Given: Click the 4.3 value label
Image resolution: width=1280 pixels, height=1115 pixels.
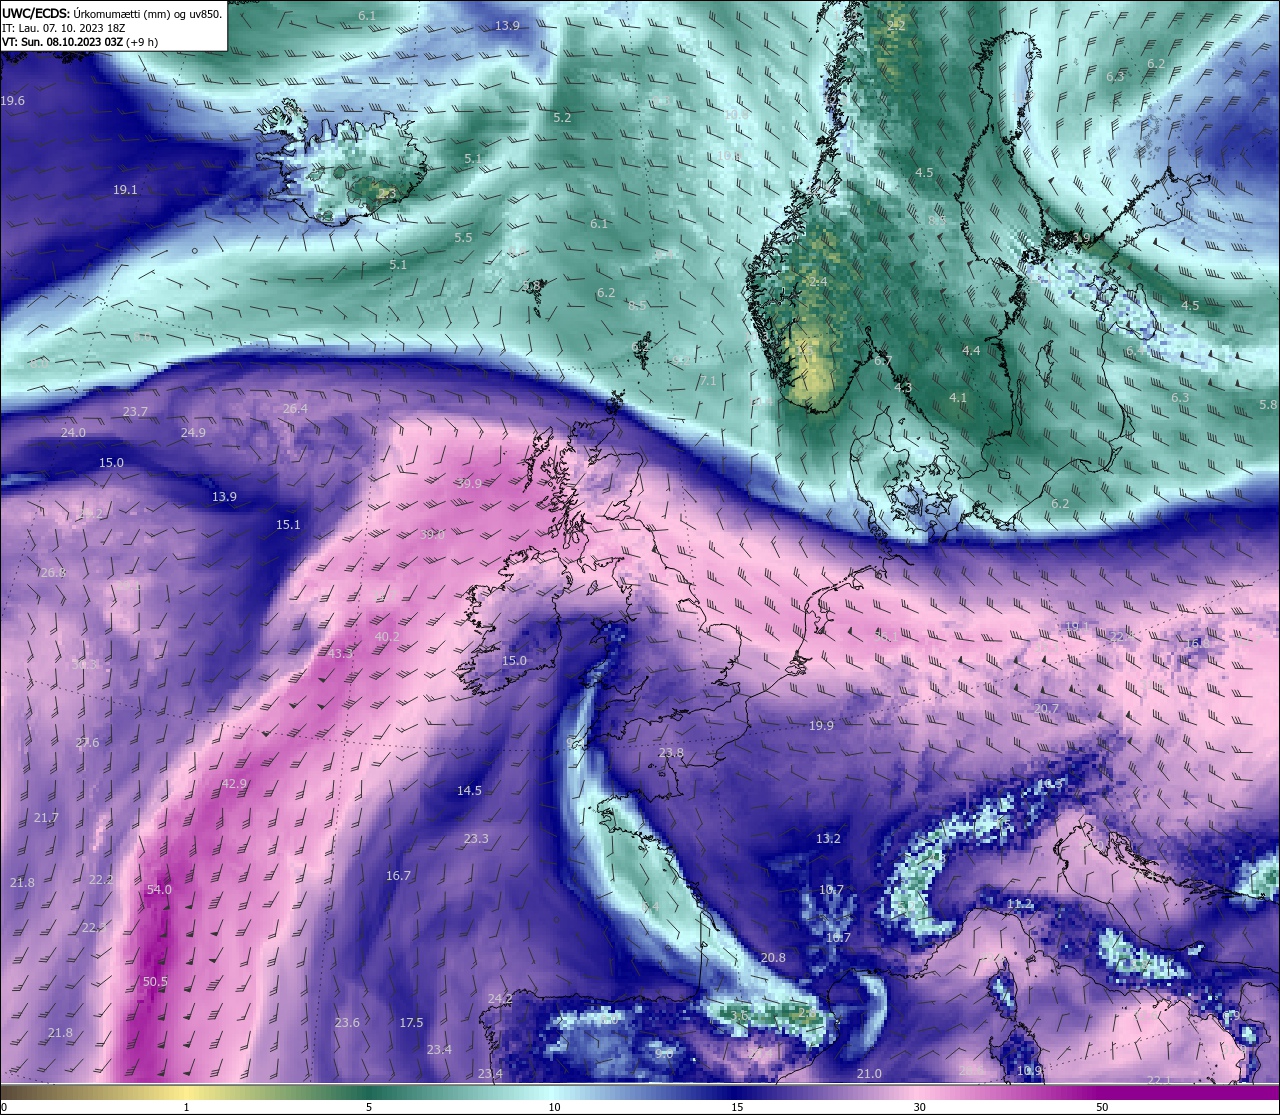Looking at the screenshot, I should 903,388.
